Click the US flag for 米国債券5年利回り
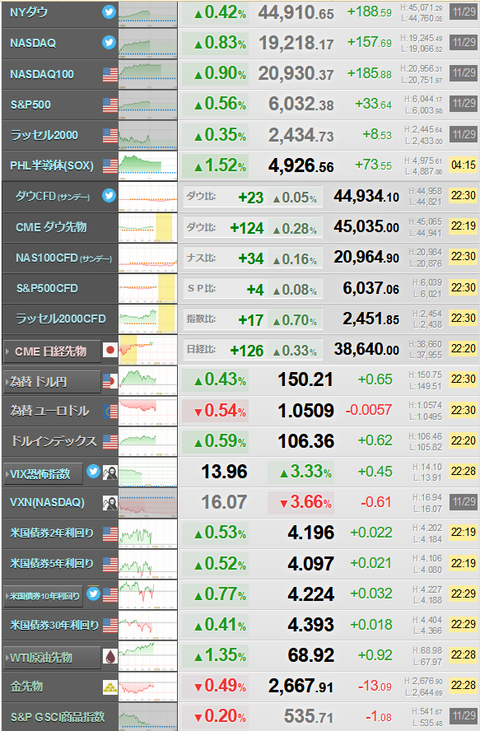The width and height of the screenshot is (480, 731). 110,564
